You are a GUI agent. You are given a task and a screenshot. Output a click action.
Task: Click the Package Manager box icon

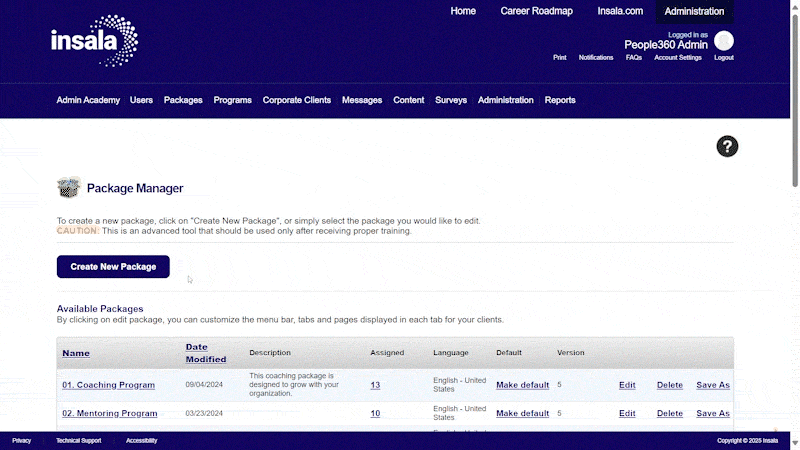[68, 187]
